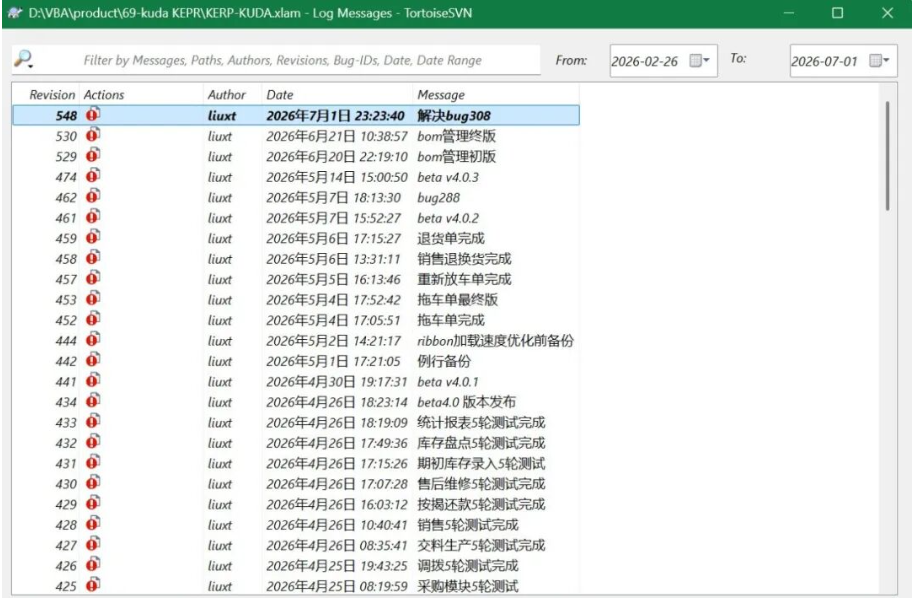Click the modified action icon for revision 548
Viewport: 914px width, 602px height.
93,115
